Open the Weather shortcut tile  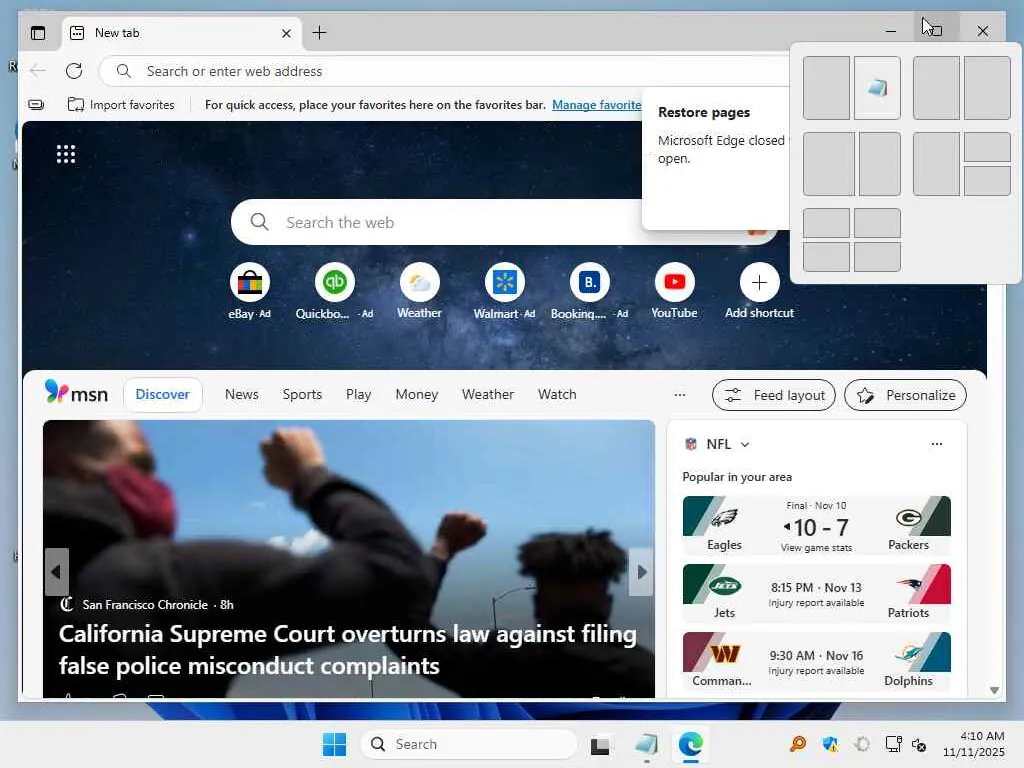coord(419,291)
